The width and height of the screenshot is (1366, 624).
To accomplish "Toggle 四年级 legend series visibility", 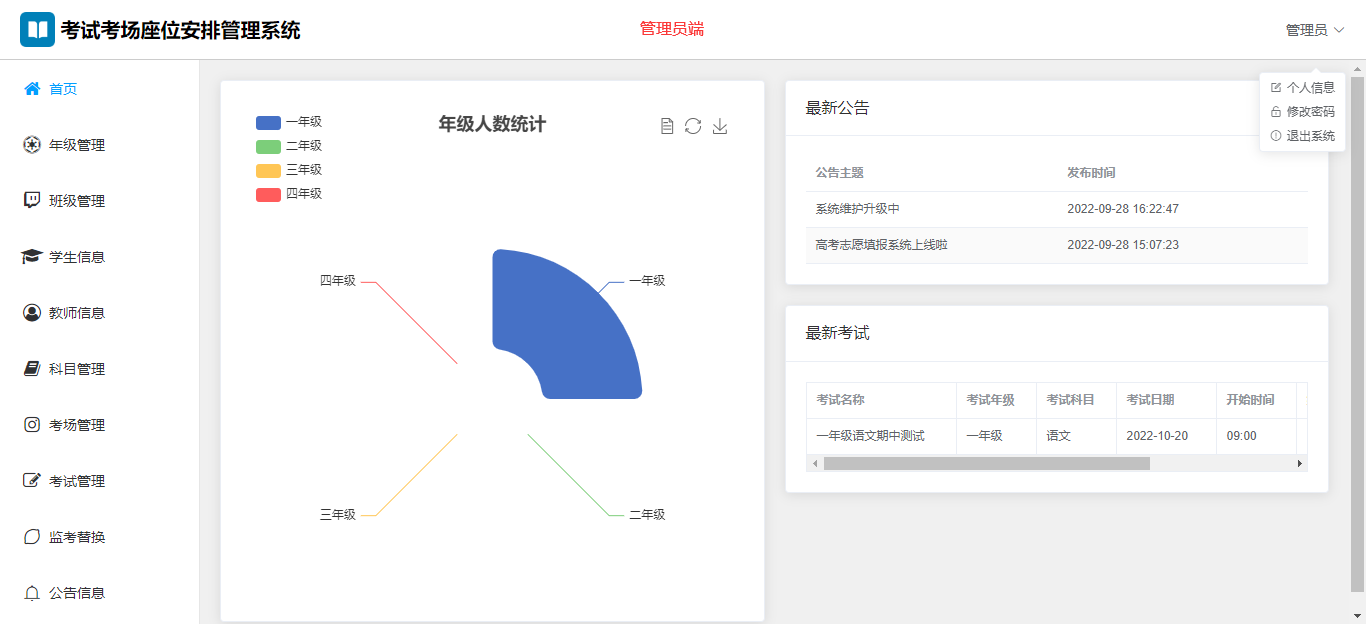I will click(x=289, y=194).
